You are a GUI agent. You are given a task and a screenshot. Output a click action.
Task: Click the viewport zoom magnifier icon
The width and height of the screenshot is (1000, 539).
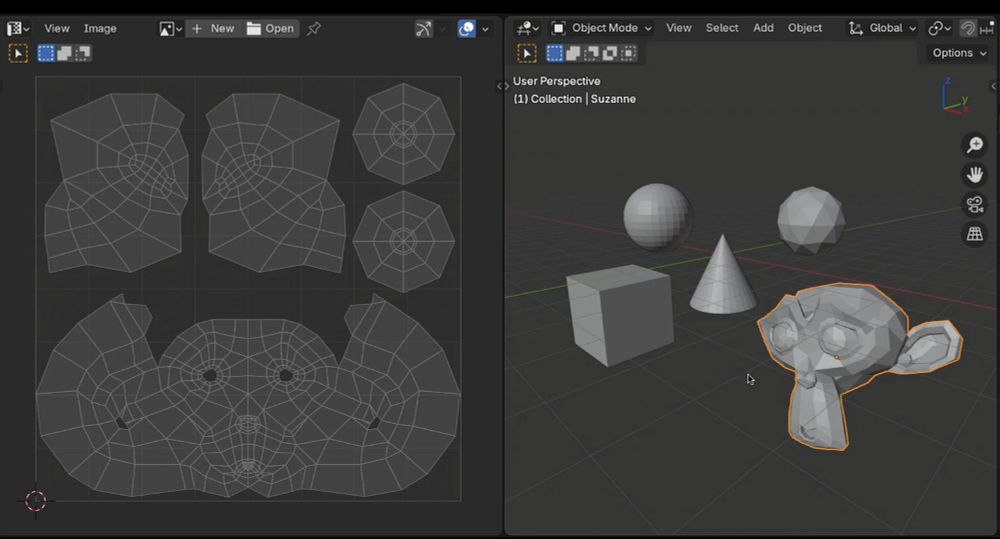pos(974,145)
